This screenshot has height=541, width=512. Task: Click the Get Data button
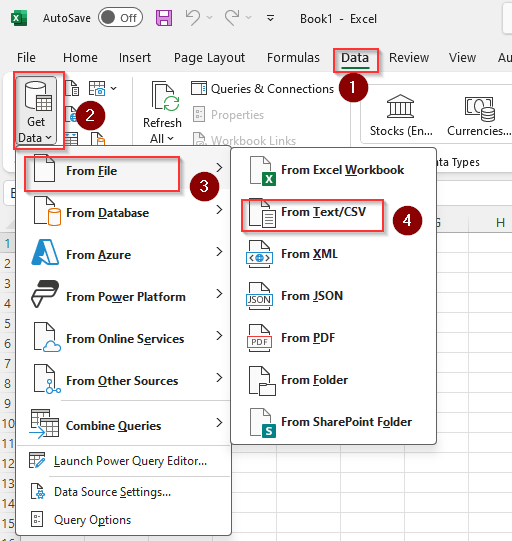tap(36, 110)
